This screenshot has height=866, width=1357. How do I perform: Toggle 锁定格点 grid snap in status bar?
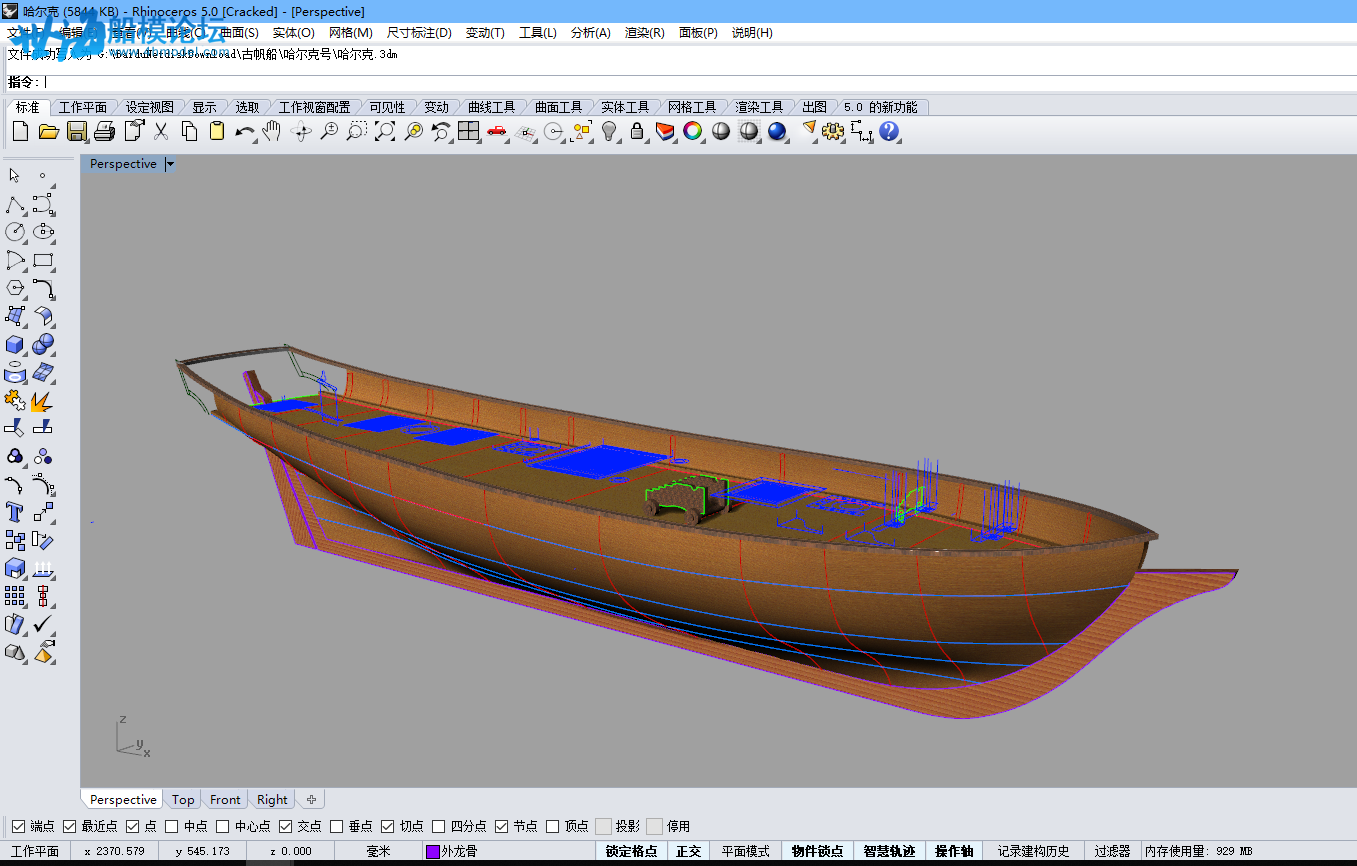(x=632, y=851)
